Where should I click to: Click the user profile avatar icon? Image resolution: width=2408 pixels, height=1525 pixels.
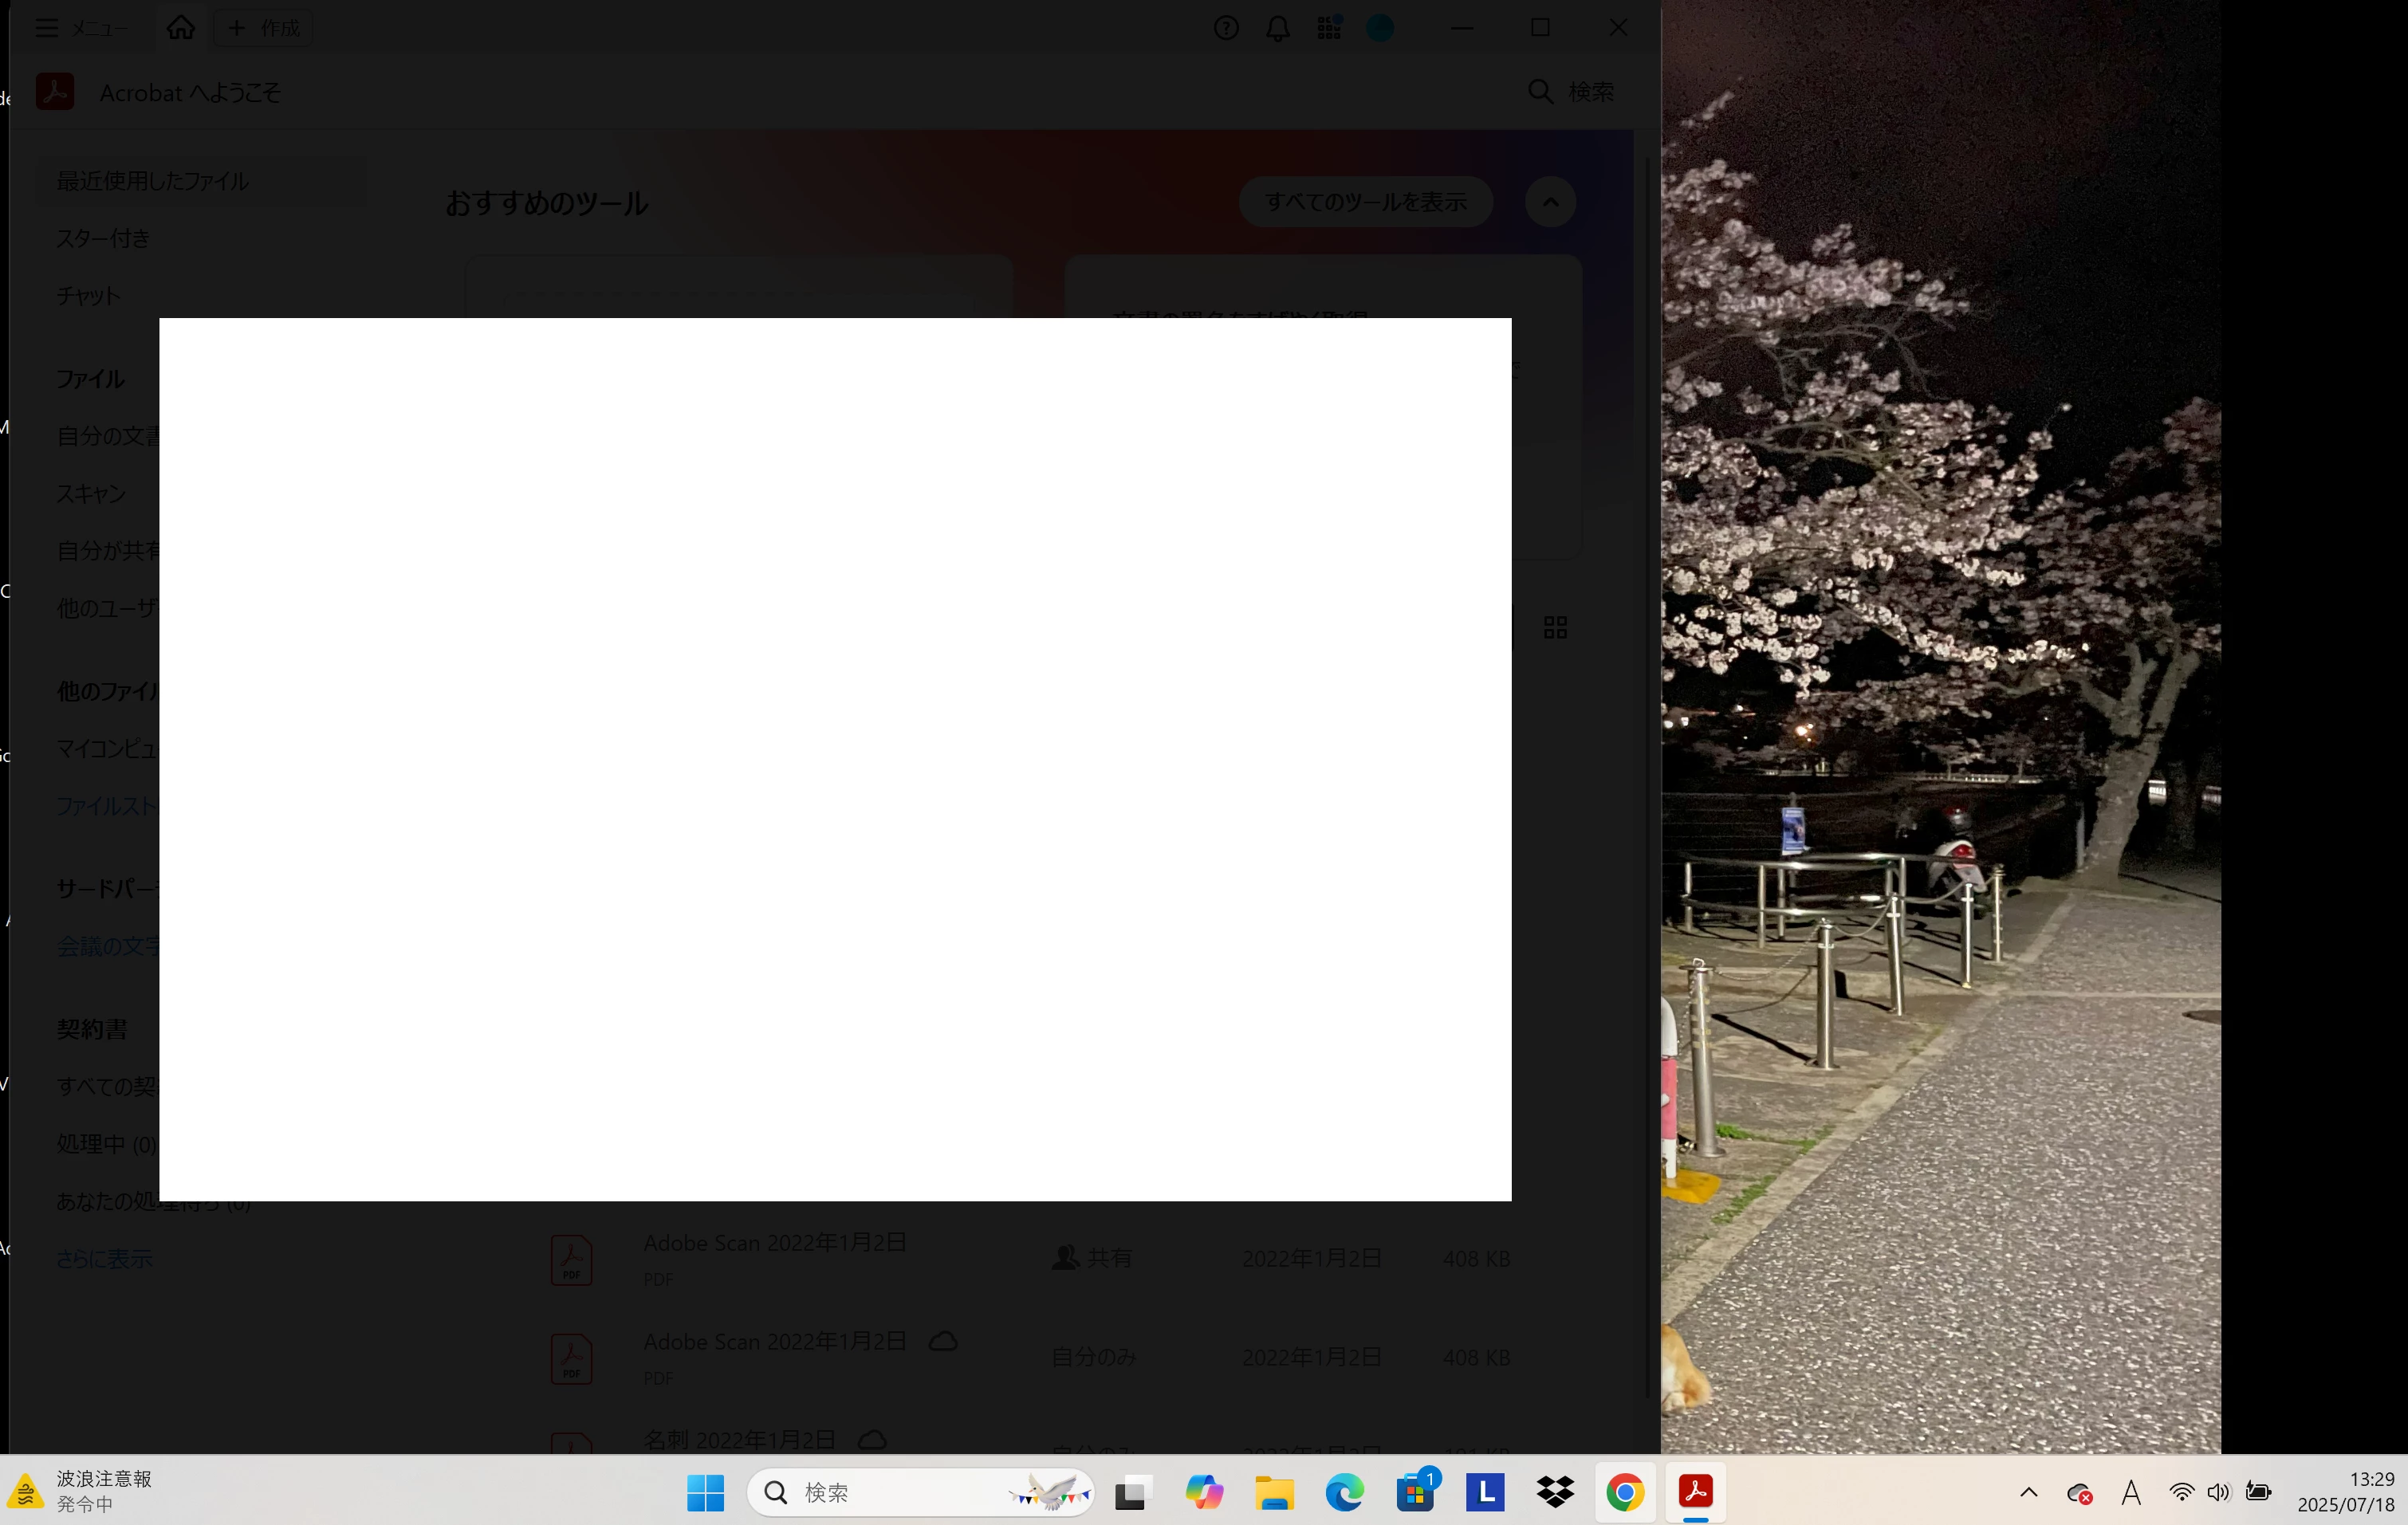tap(1380, 28)
